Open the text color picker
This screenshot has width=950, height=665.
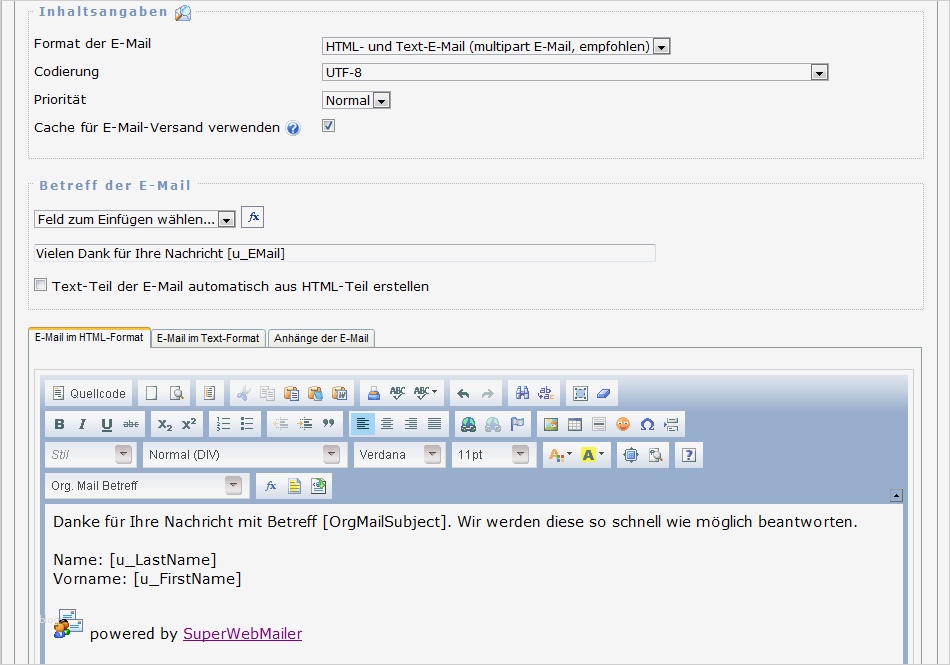[x=560, y=455]
